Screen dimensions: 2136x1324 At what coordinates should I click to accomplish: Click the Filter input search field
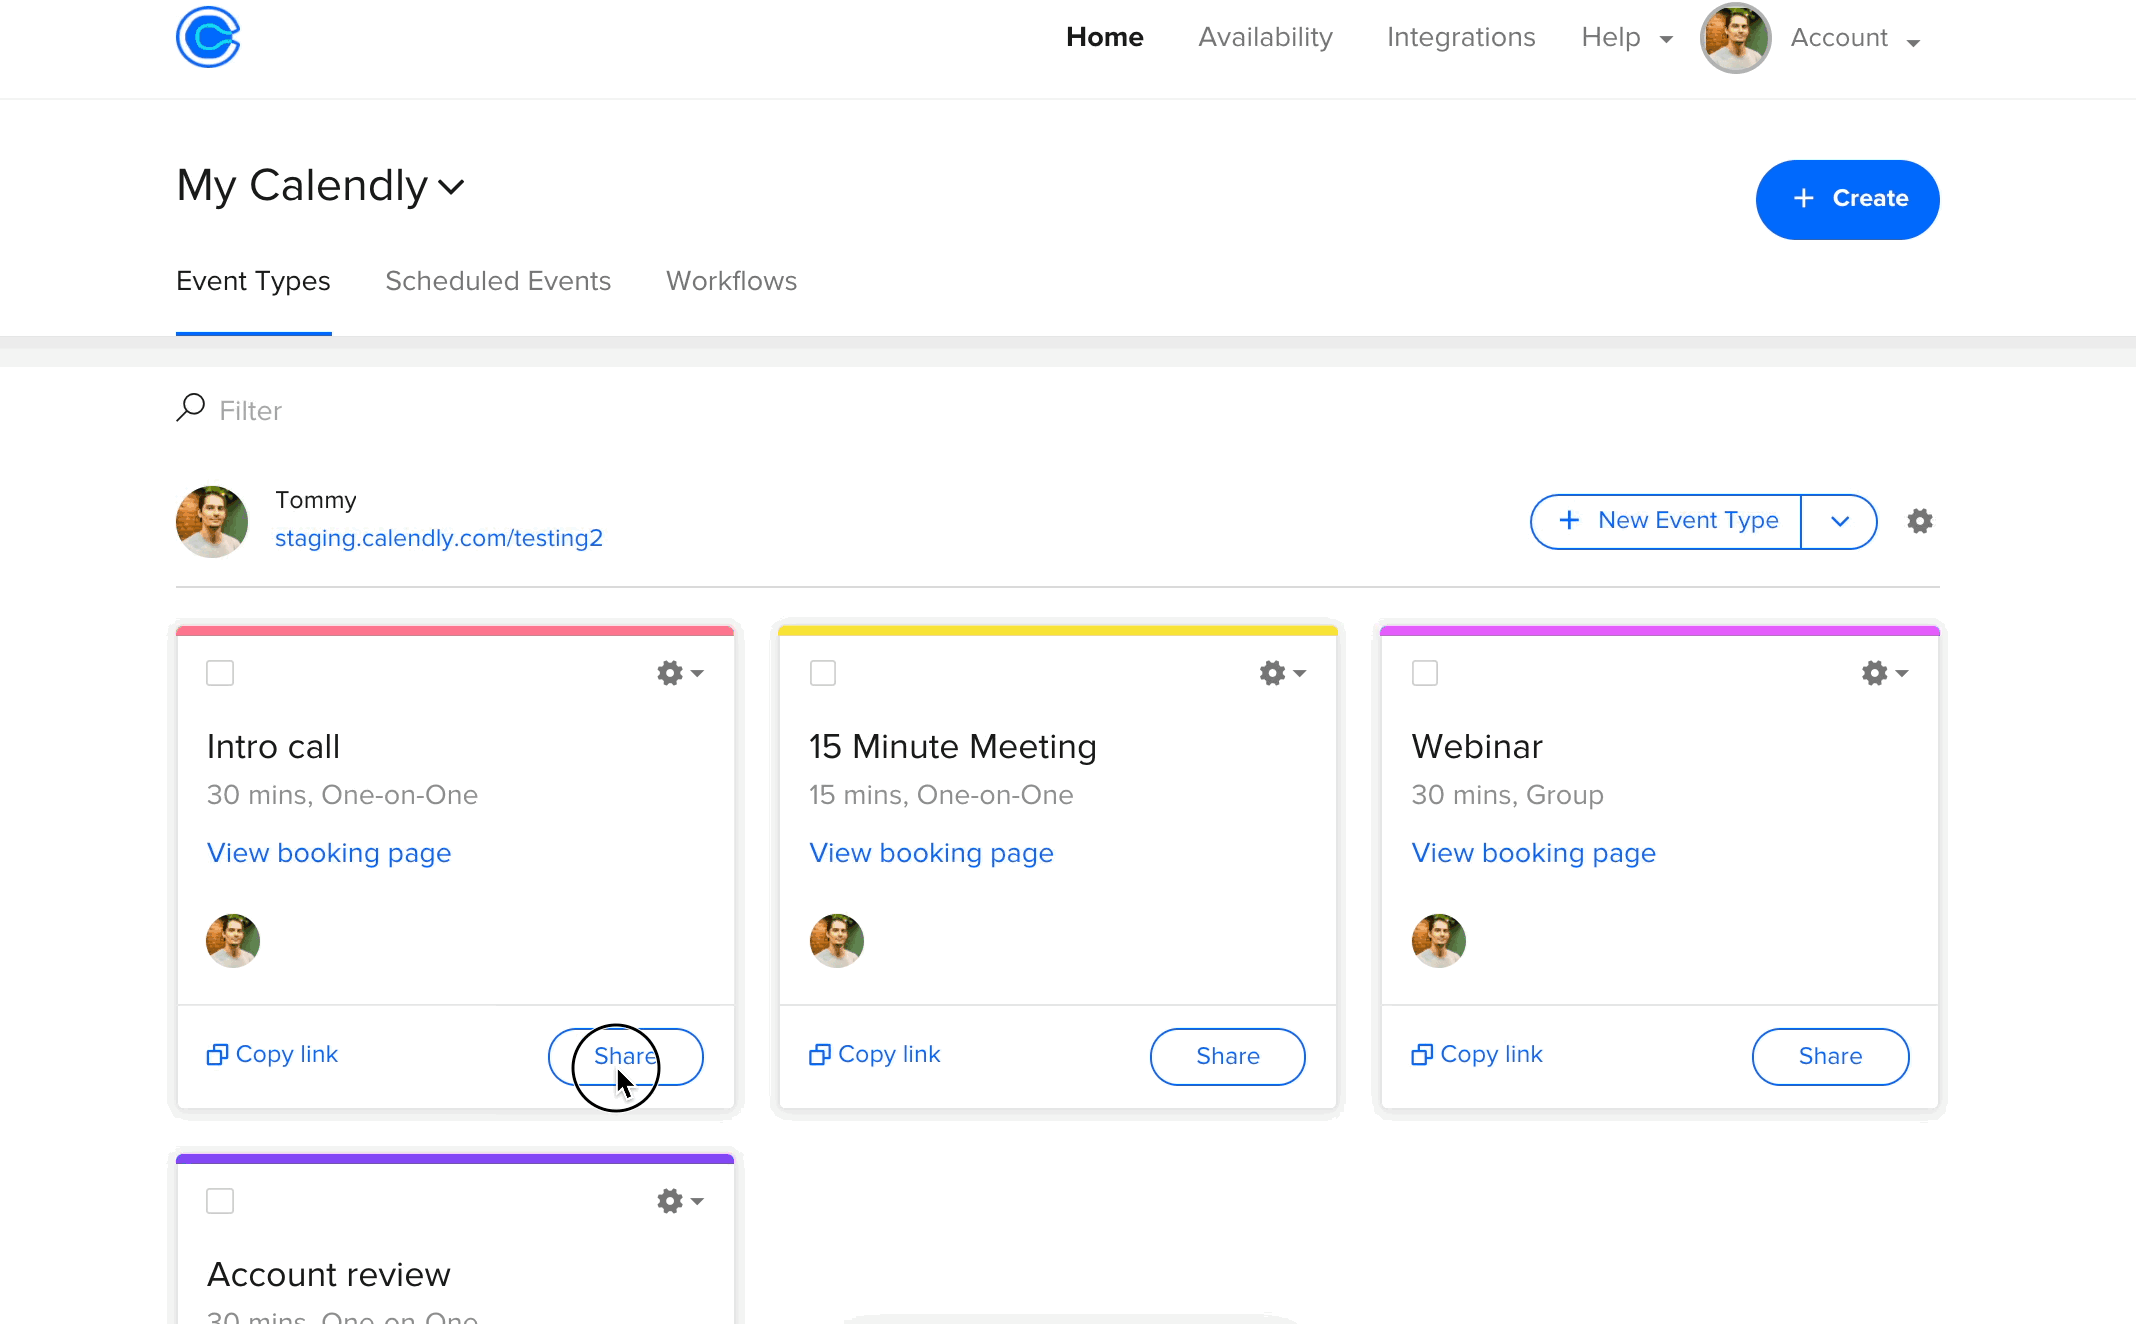coord(250,409)
